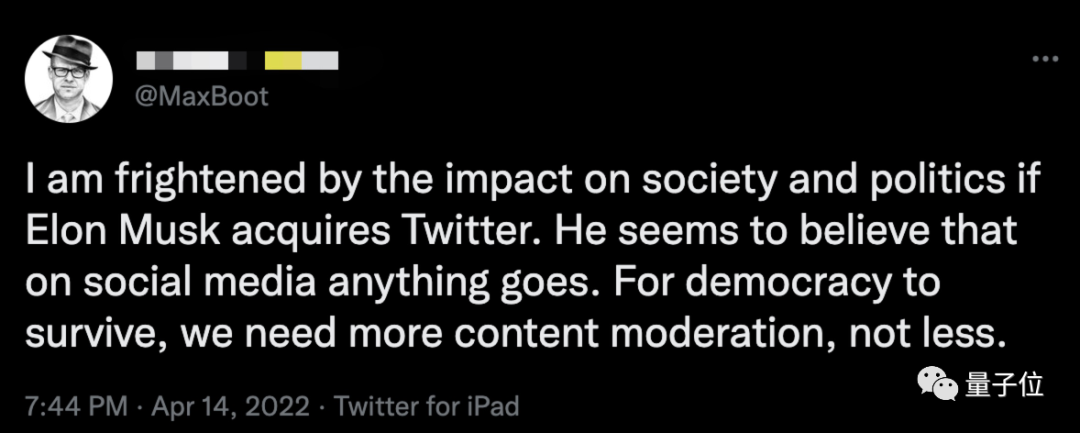Screen dimensions: 1080x433
Task: Click the yellow pixelated block in name
Action: pos(283,62)
